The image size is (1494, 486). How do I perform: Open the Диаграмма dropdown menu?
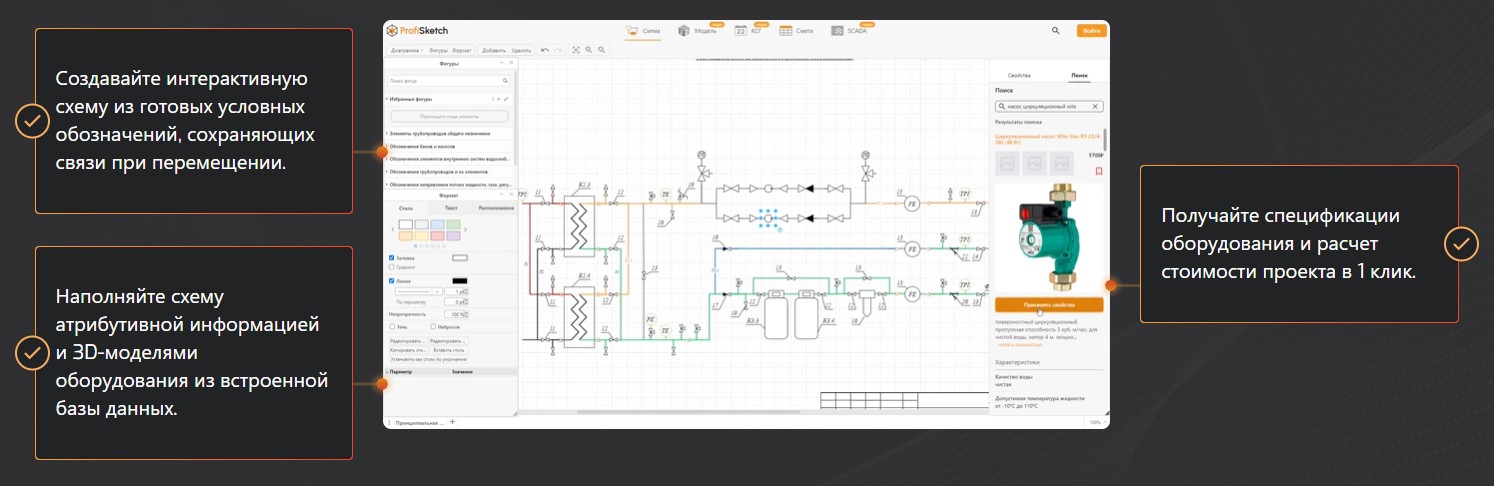pyautogui.click(x=407, y=49)
